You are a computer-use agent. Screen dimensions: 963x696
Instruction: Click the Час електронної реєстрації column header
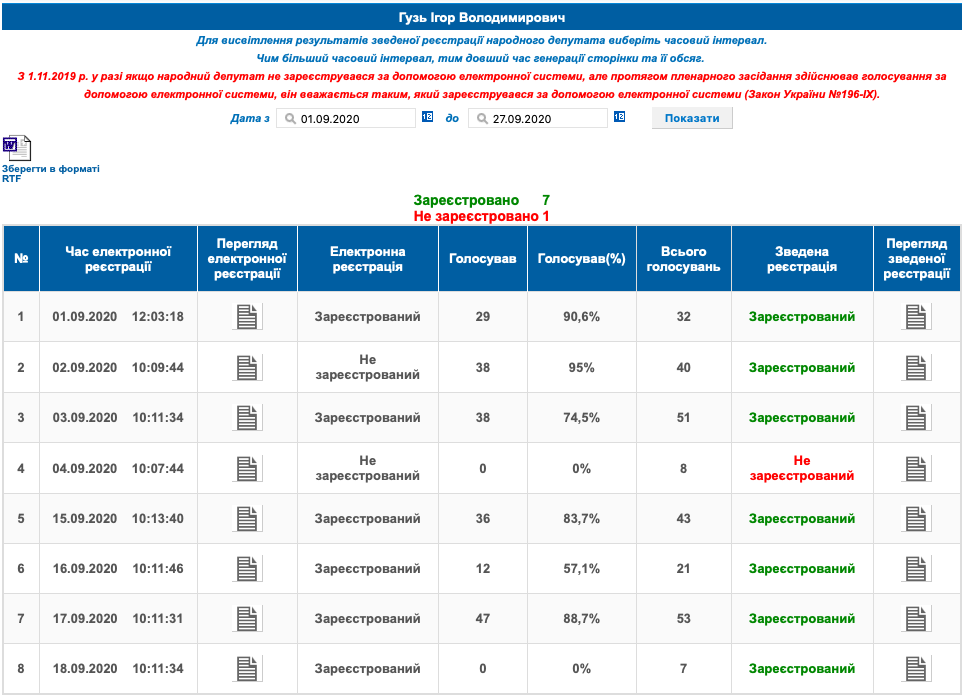click(118, 259)
